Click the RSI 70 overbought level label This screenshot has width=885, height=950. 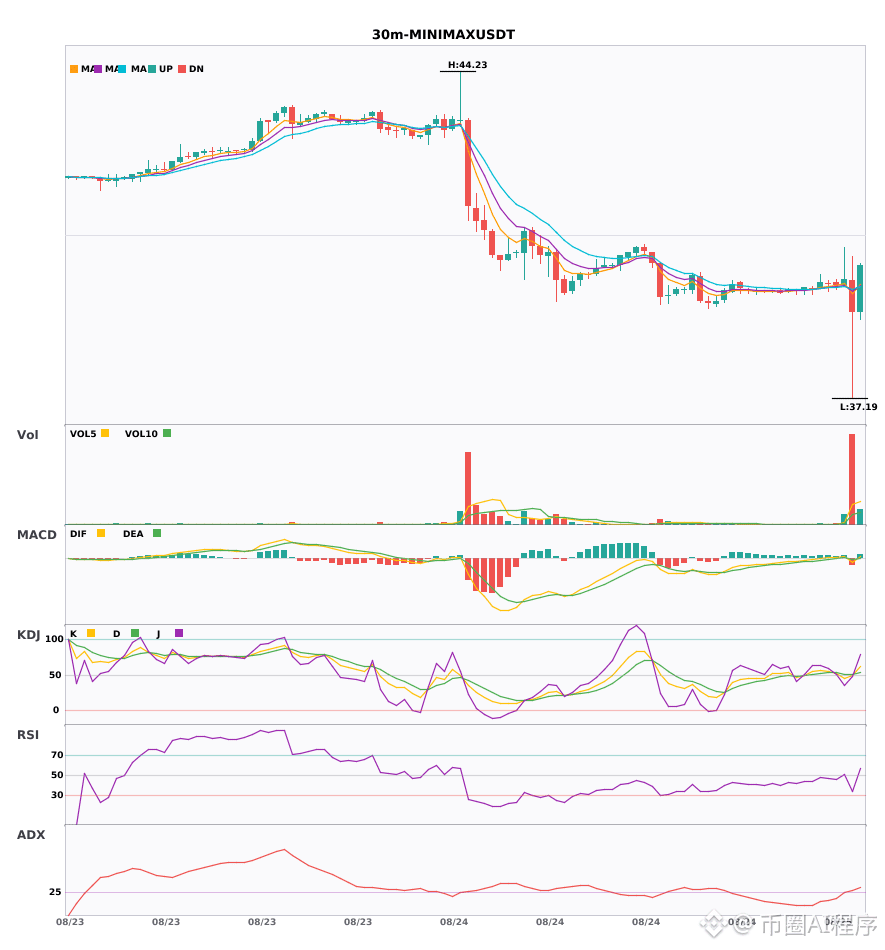coord(57,755)
